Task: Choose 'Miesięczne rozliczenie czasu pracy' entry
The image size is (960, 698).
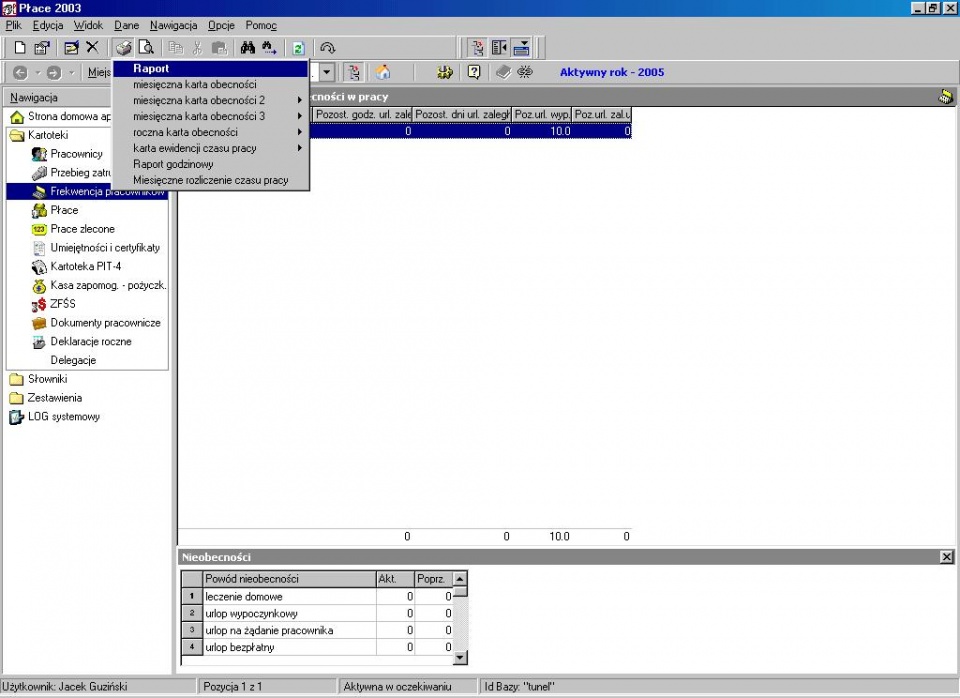Action: click(x=211, y=180)
